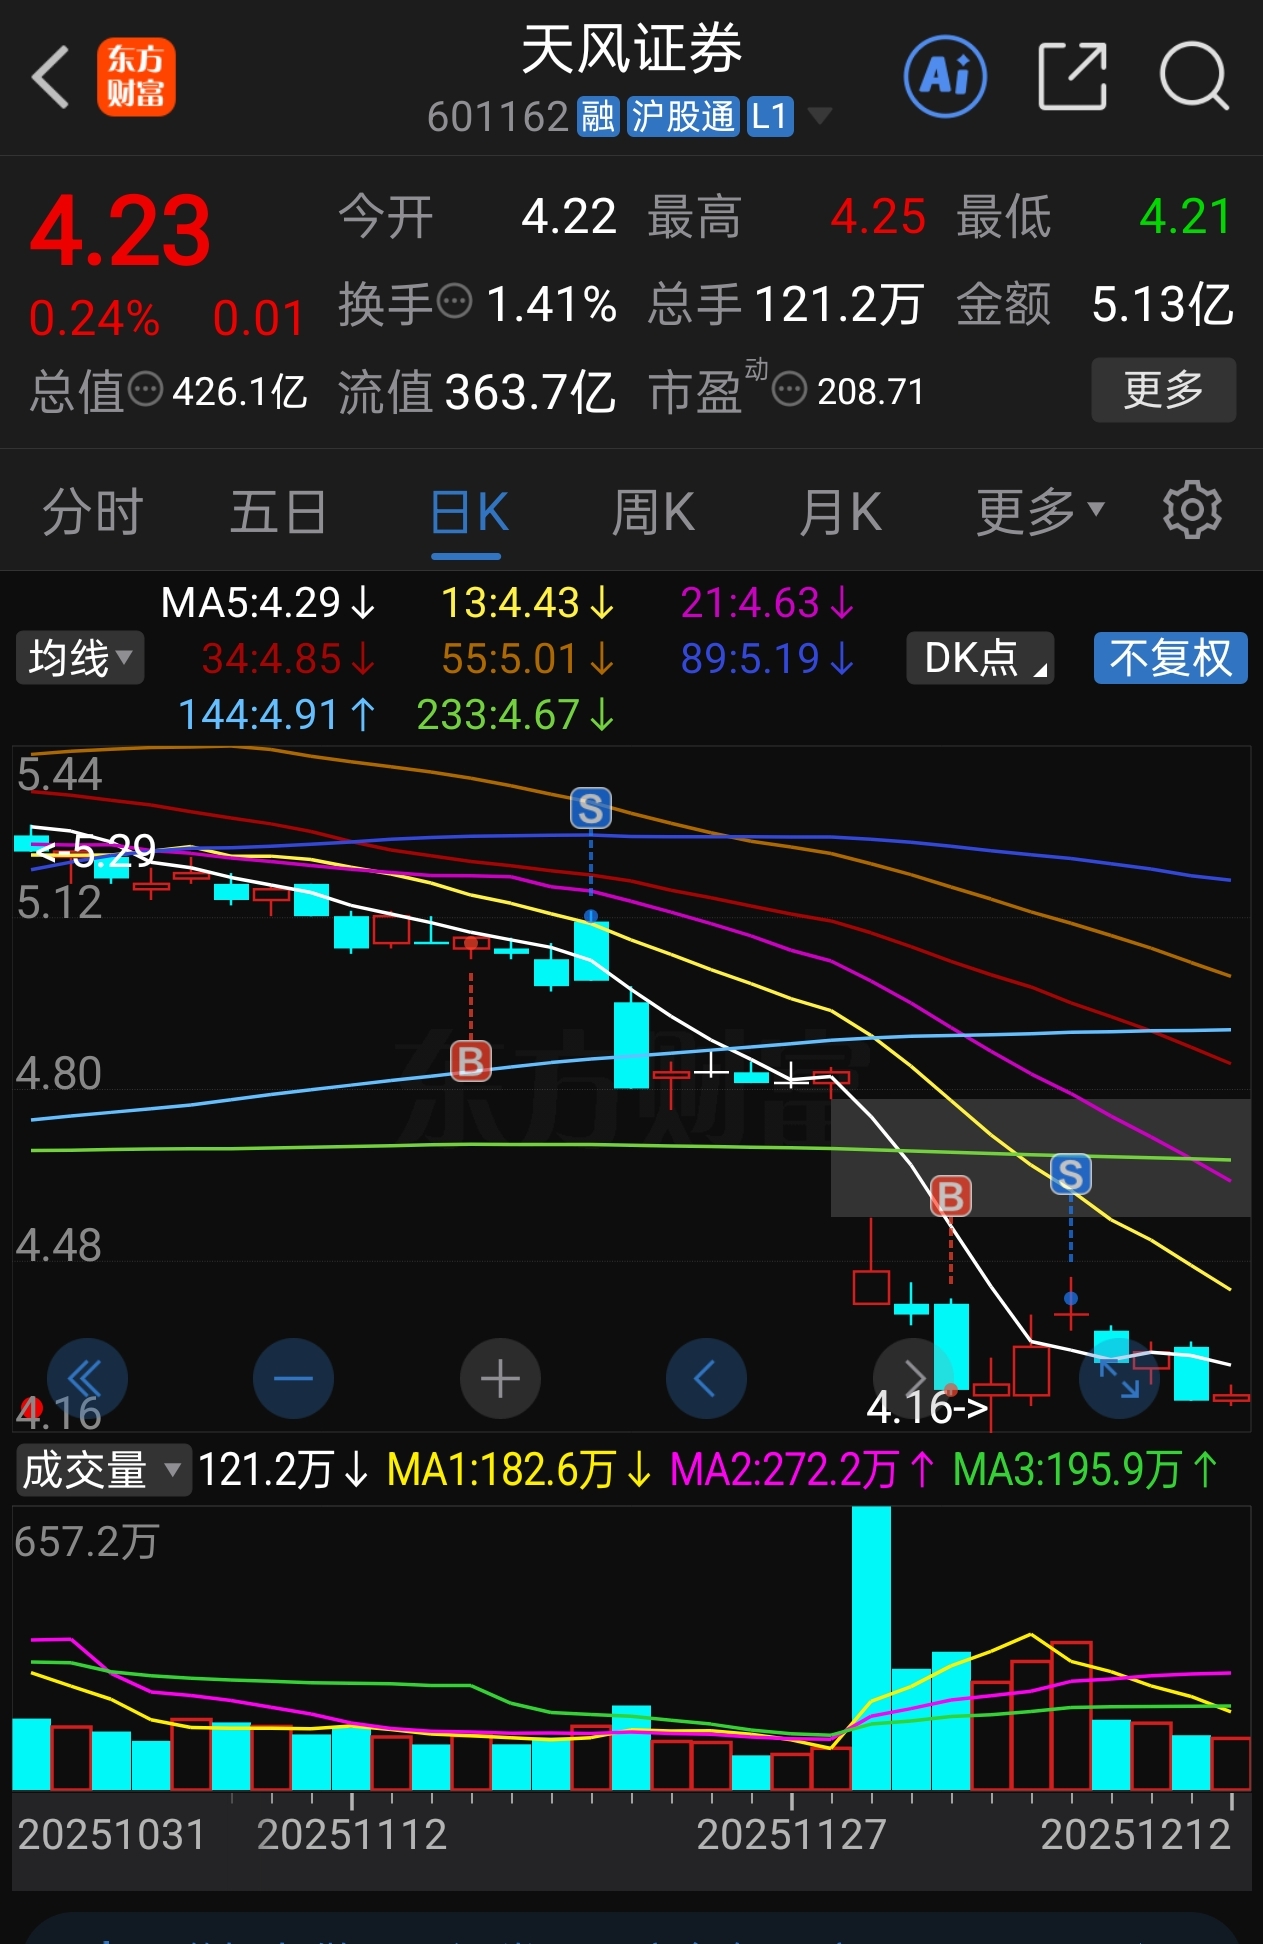Viewport: 1263px width, 1944px height.
Task: Tap the 更多 quote details button
Action: (1164, 390)
